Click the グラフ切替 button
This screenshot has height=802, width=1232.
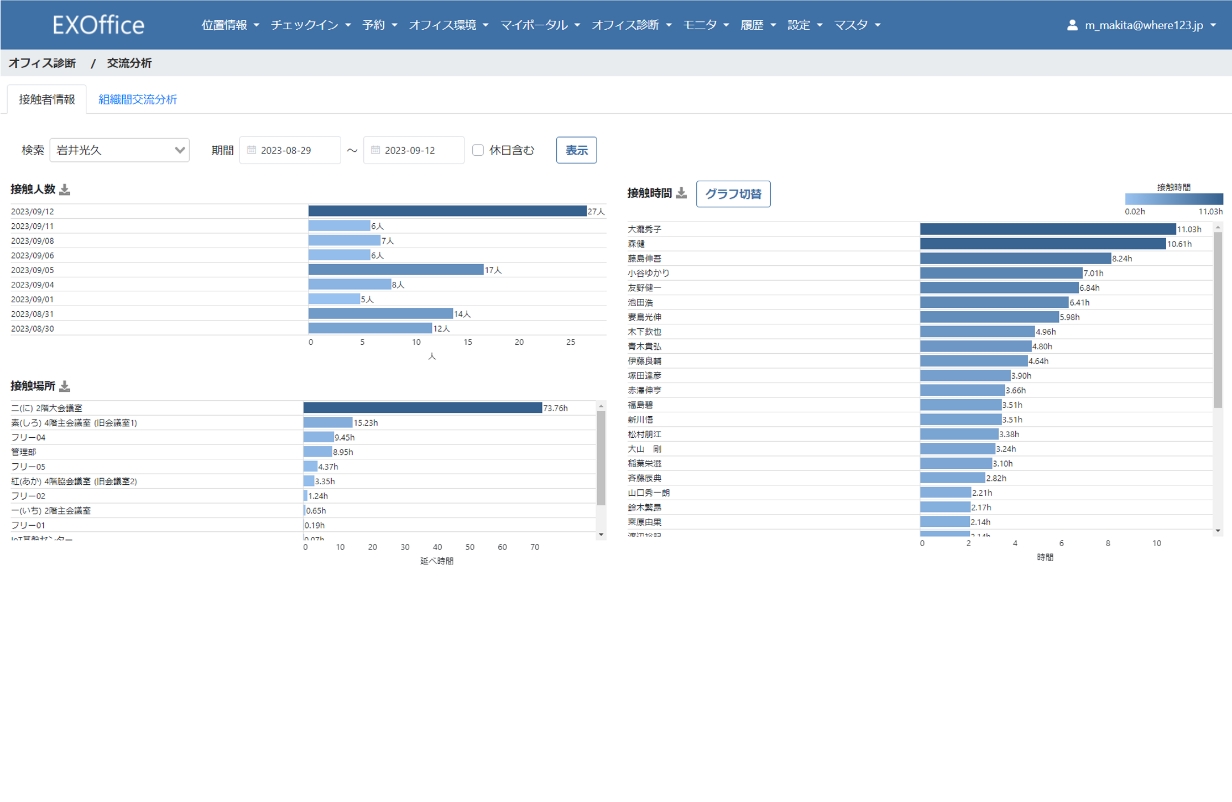coord(733,194)
